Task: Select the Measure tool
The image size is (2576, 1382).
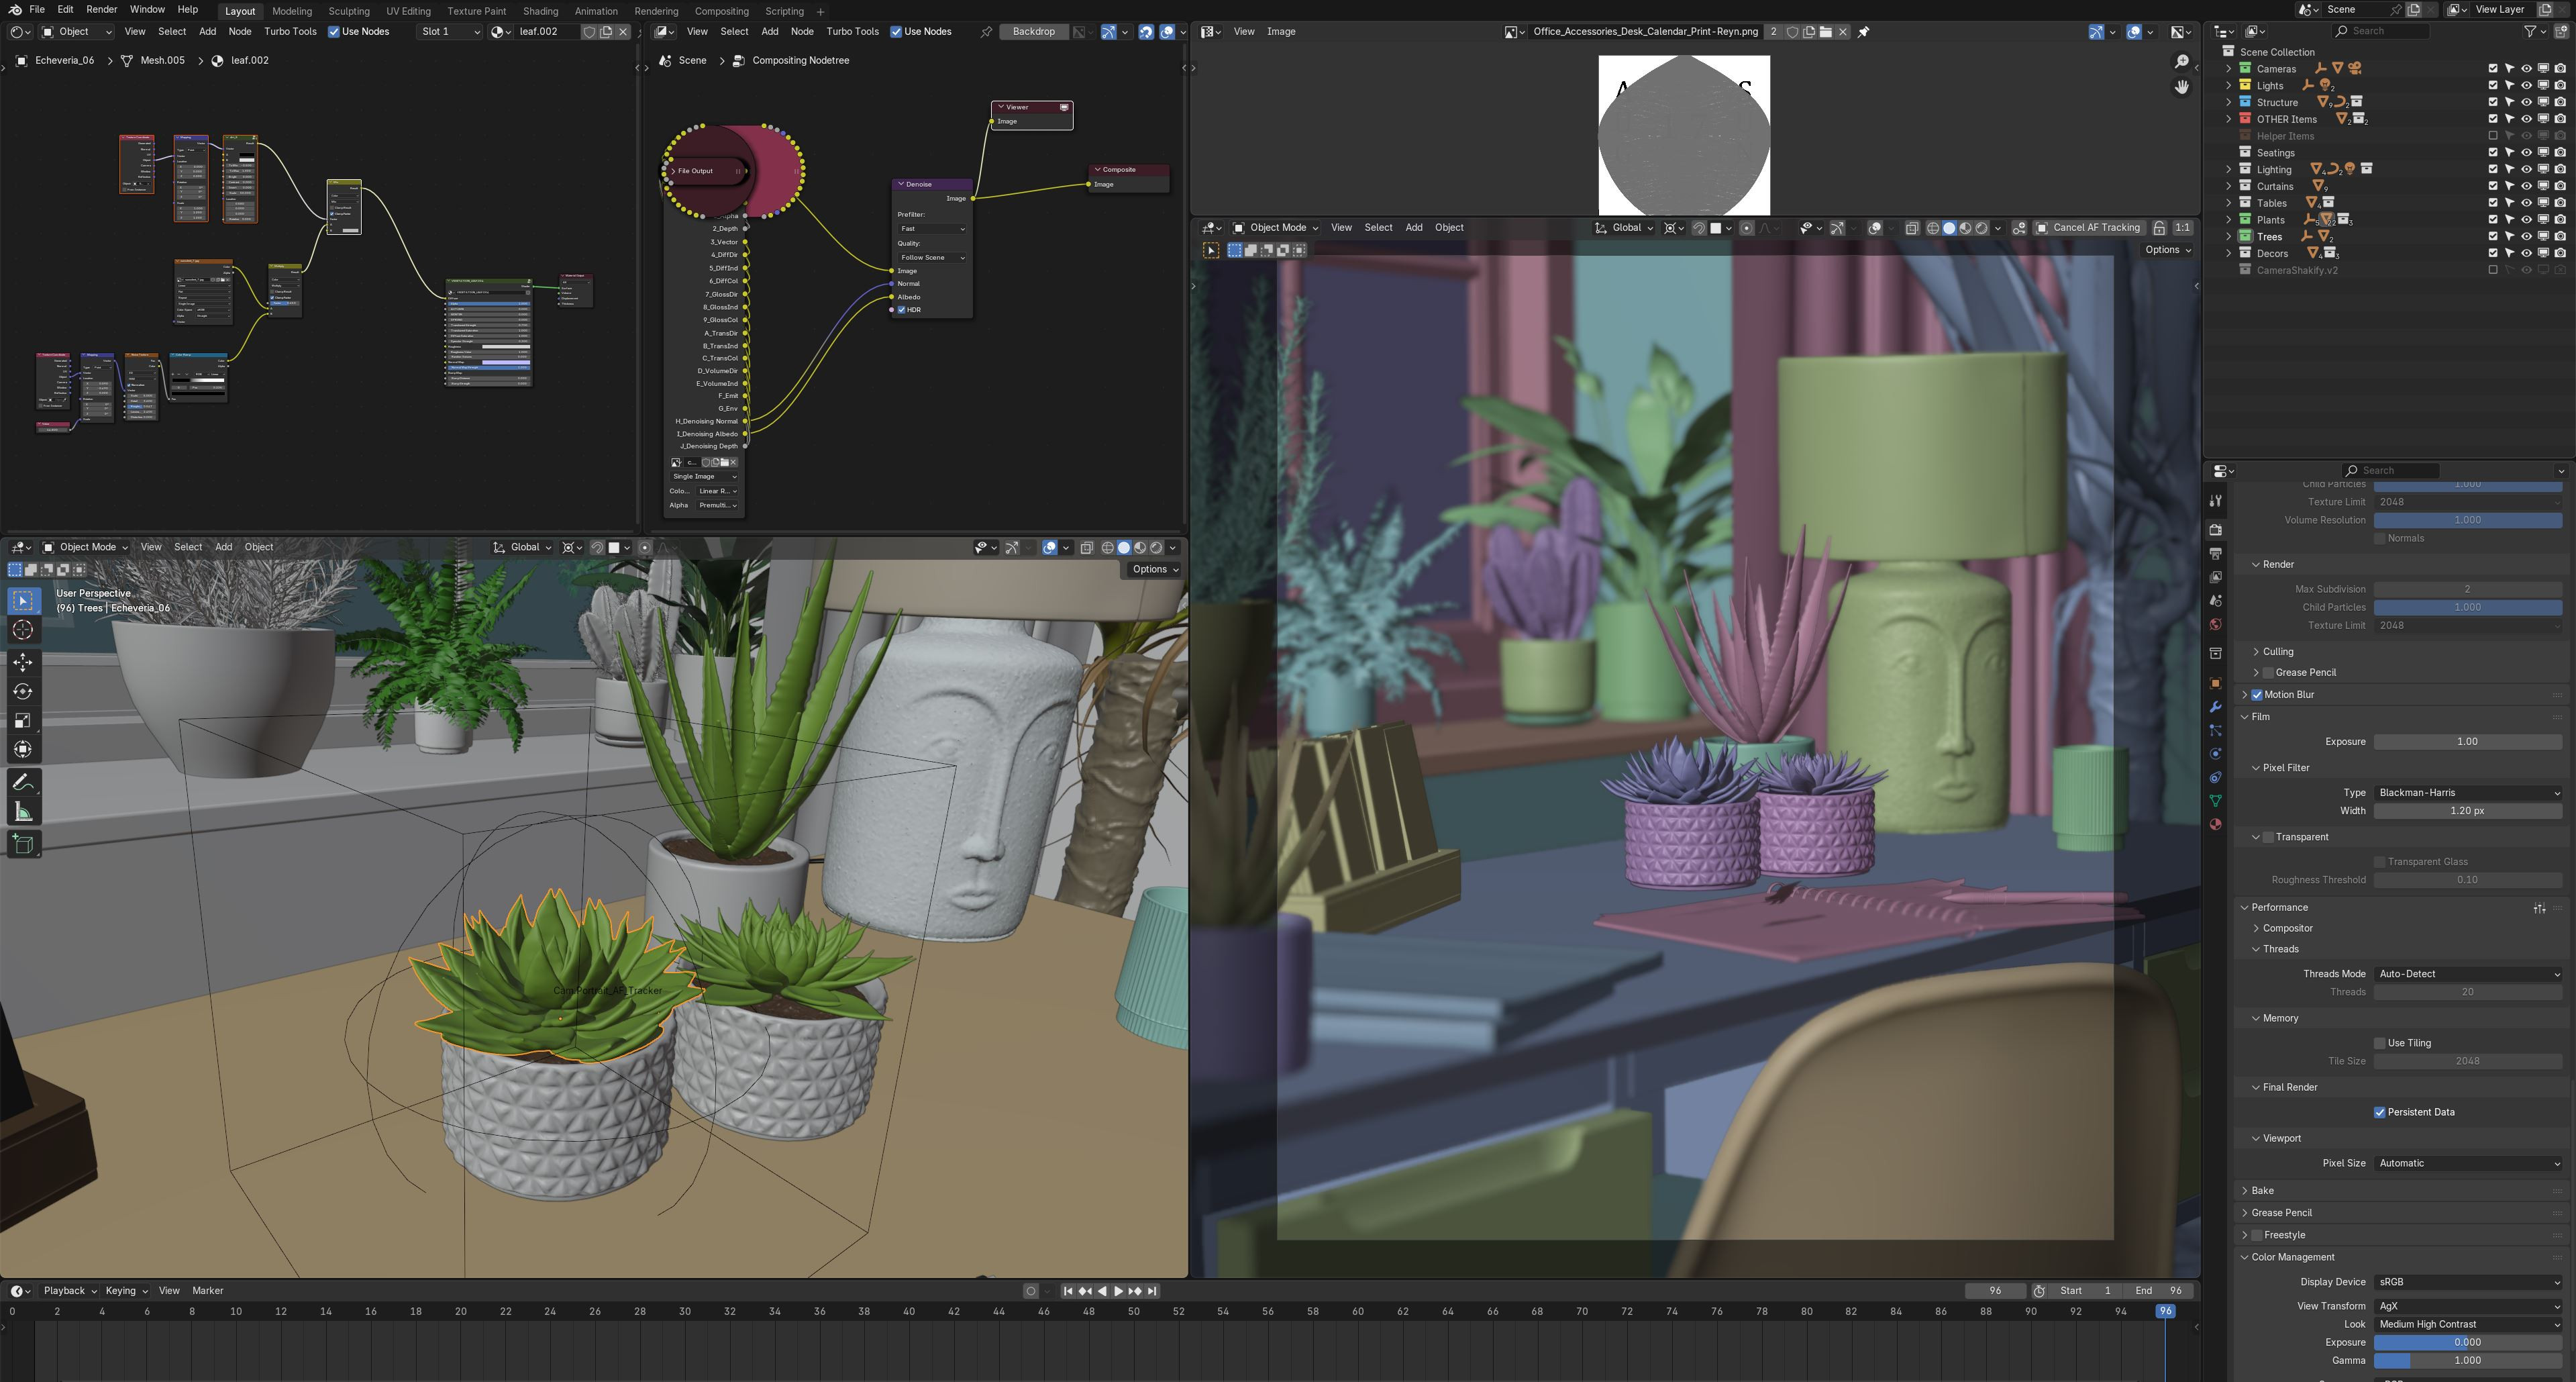Action: tap(23, 812)
